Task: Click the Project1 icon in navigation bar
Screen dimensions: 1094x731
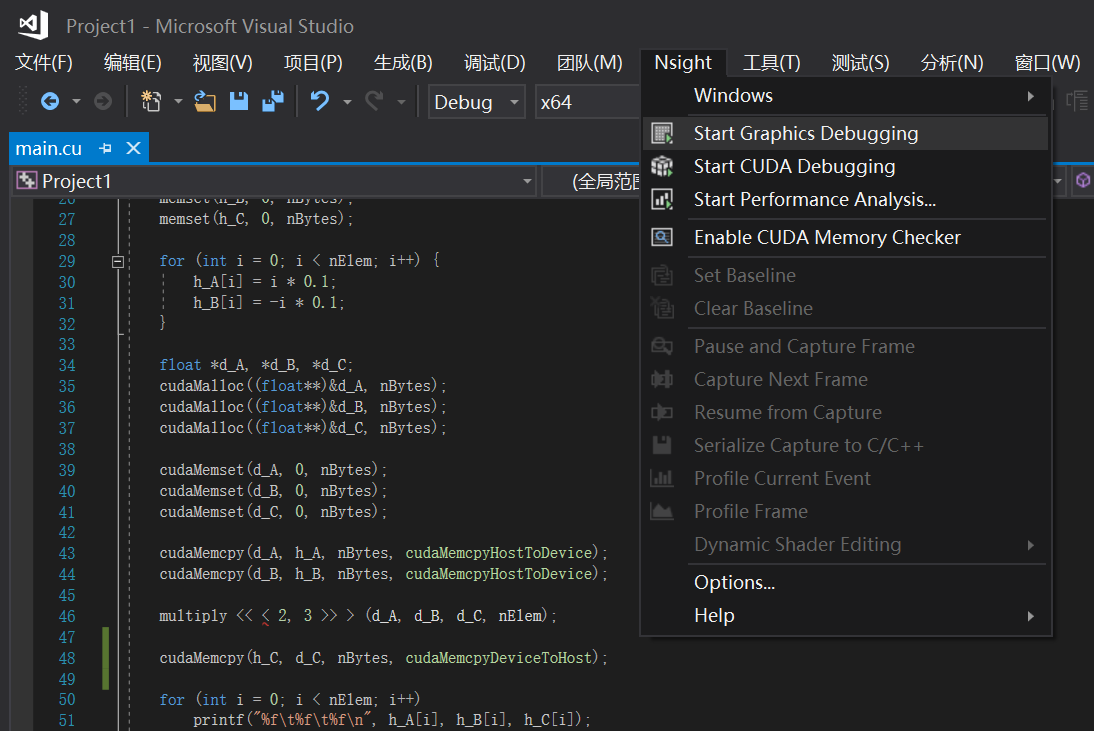Action: (x=27, y=181)
